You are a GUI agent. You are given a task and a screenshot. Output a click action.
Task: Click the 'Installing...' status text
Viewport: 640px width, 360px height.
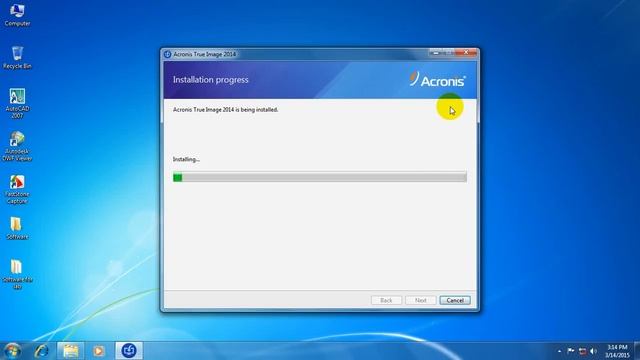[x=186, y=159]
